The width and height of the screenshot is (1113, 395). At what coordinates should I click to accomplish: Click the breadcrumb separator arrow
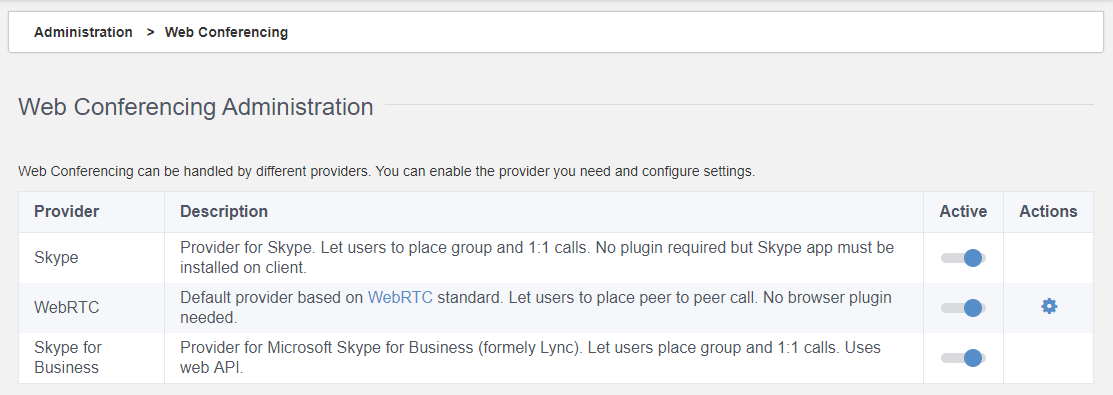150,32
